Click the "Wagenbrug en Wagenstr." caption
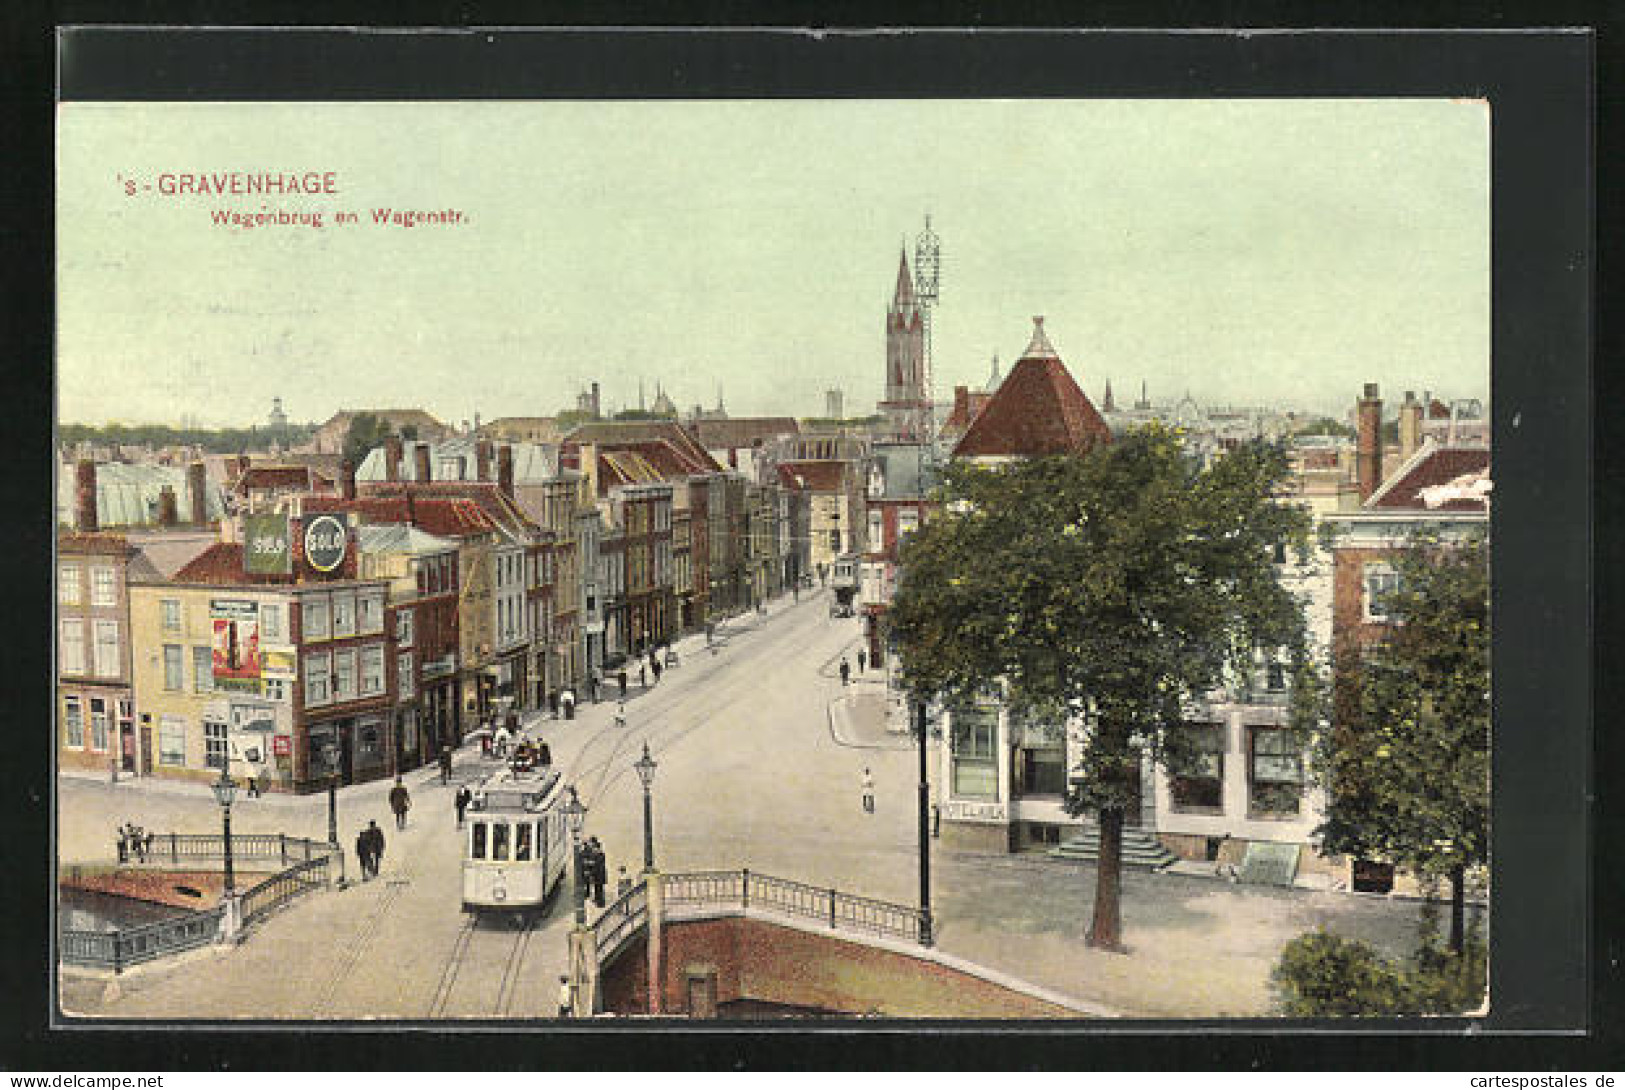1625x1090 pixels. (x=340, y=215)
